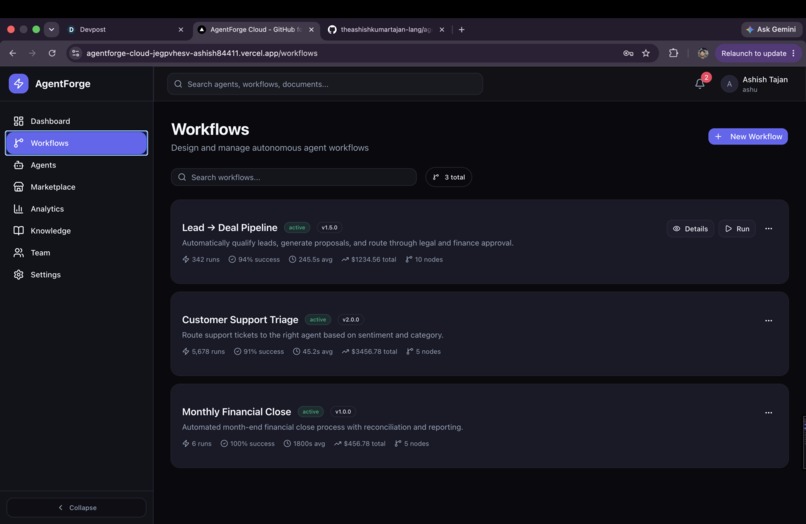
Task: Go to Marketplace in the sidebar
Action: click(76, 187)
